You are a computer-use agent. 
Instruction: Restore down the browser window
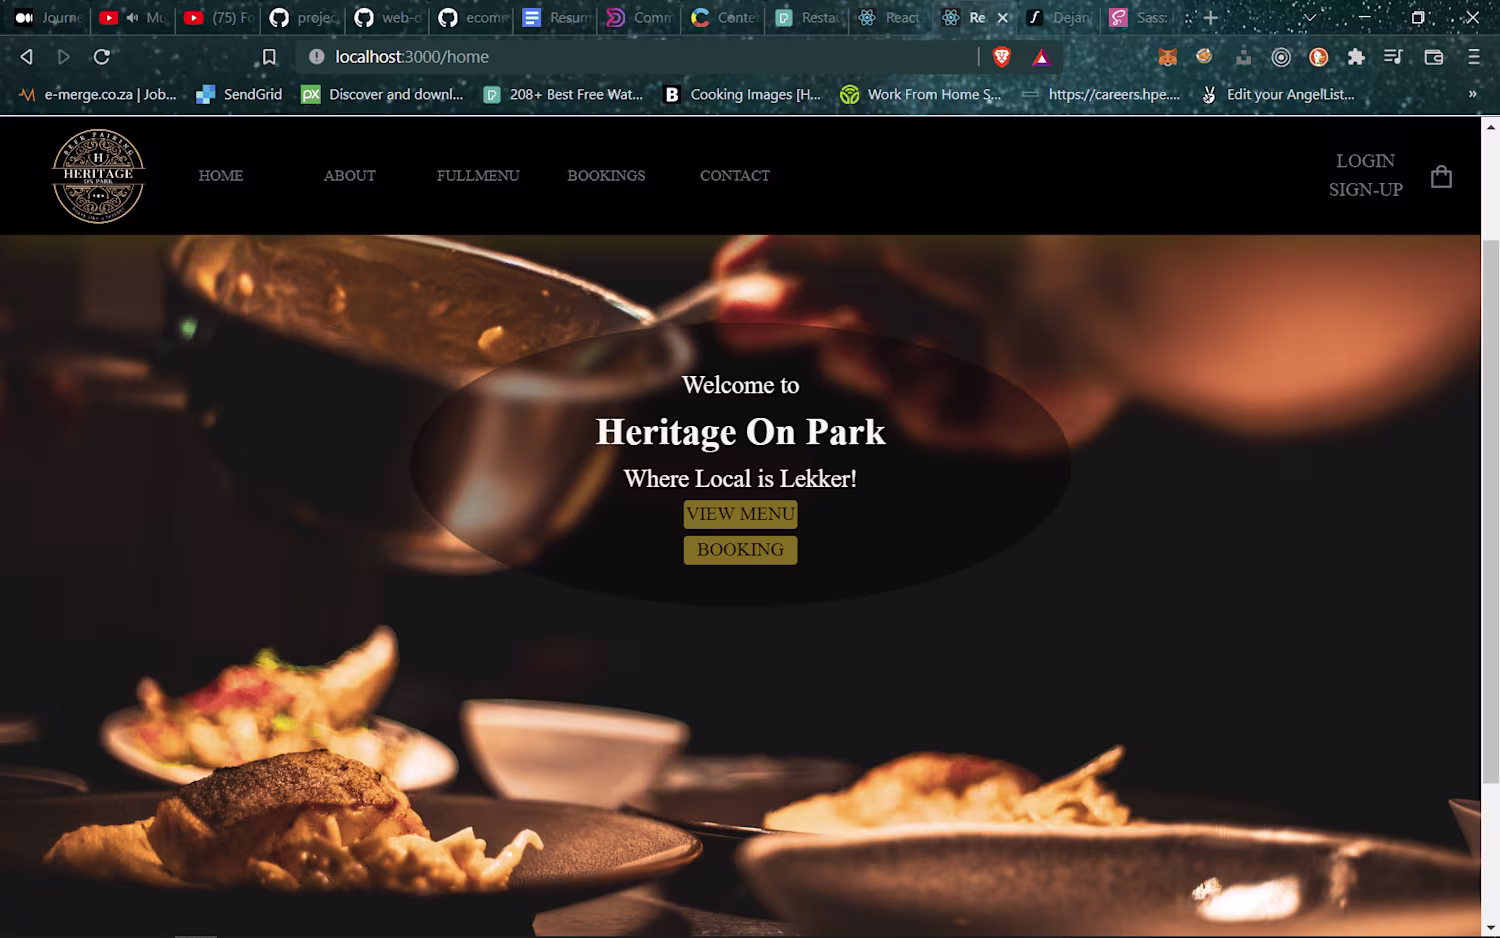tap(1418, 17)
